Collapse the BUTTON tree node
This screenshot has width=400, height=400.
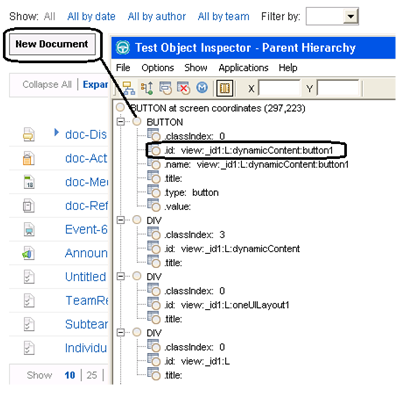click(x=121, y=121)
